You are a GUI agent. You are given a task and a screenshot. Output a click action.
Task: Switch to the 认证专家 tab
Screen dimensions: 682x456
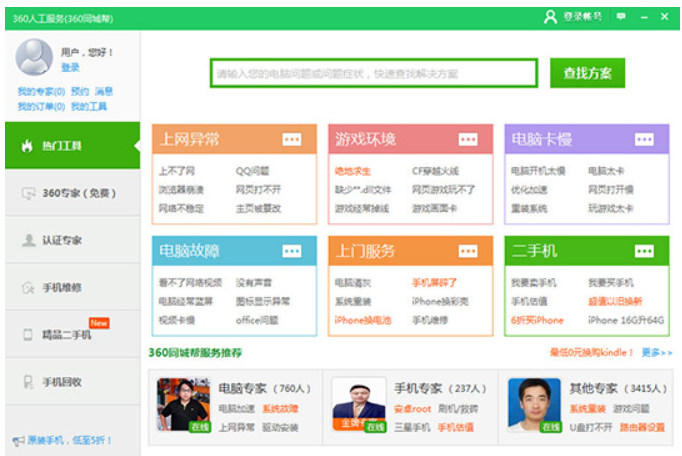(62, 241)
